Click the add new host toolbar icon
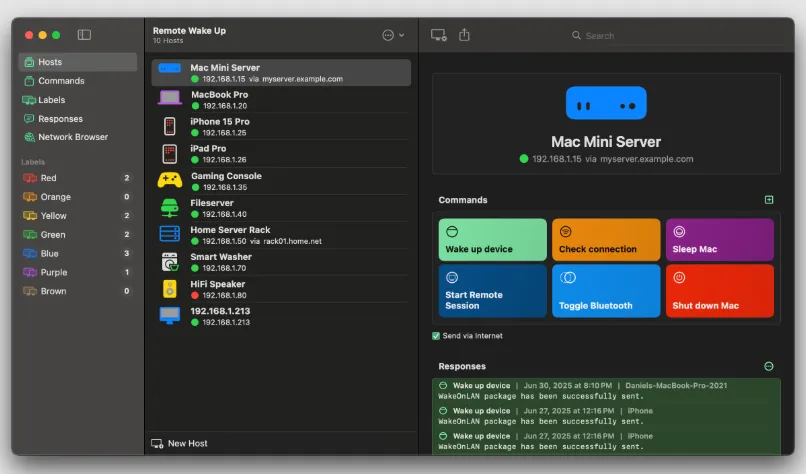 click(x=438, y=35)
